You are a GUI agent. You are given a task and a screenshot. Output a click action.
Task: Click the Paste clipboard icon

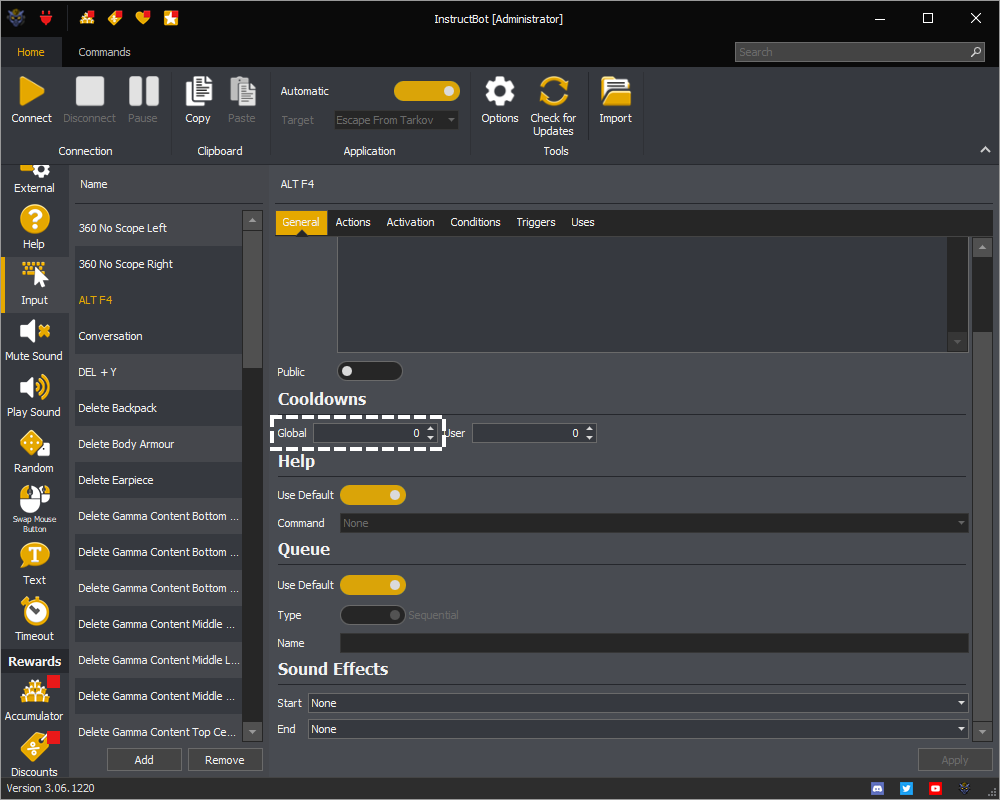click(242, 91)
